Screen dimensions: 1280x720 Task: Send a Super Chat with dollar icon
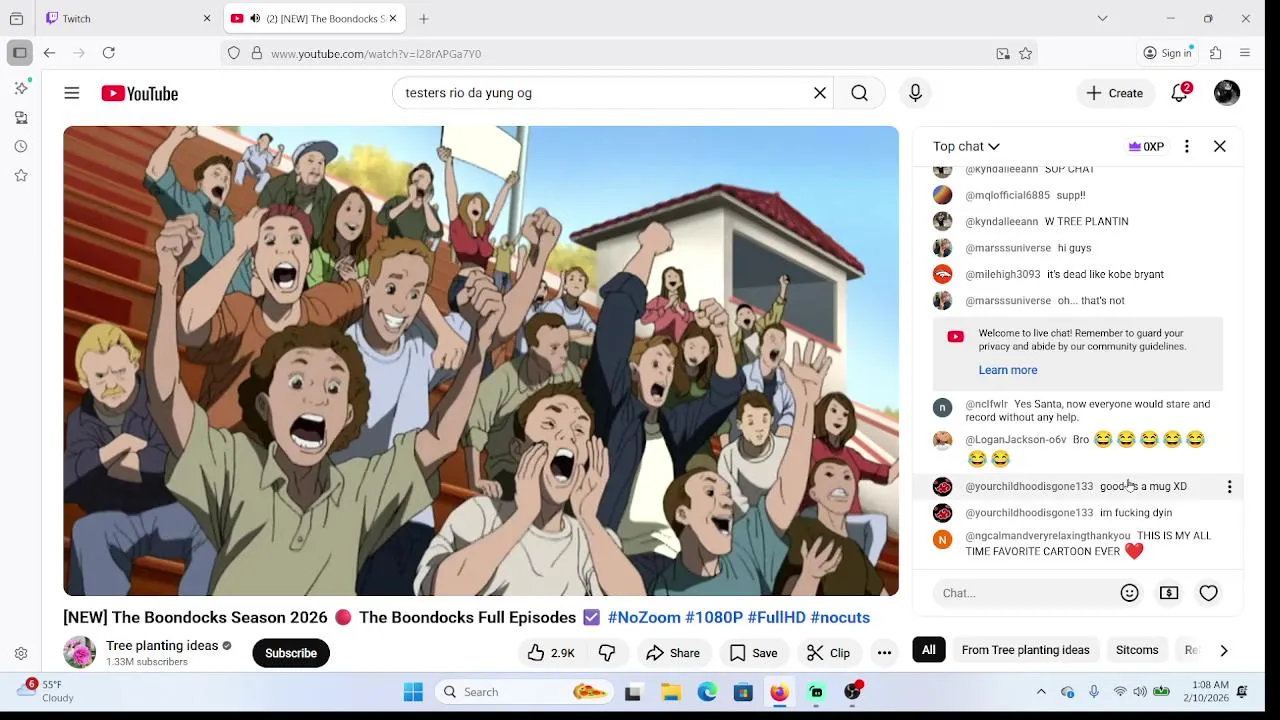point(1169,593)
